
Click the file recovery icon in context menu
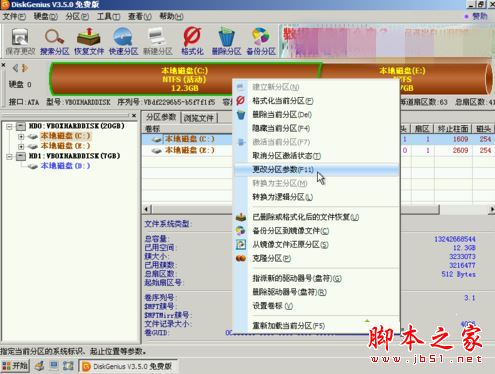click(x=241, y=217)
